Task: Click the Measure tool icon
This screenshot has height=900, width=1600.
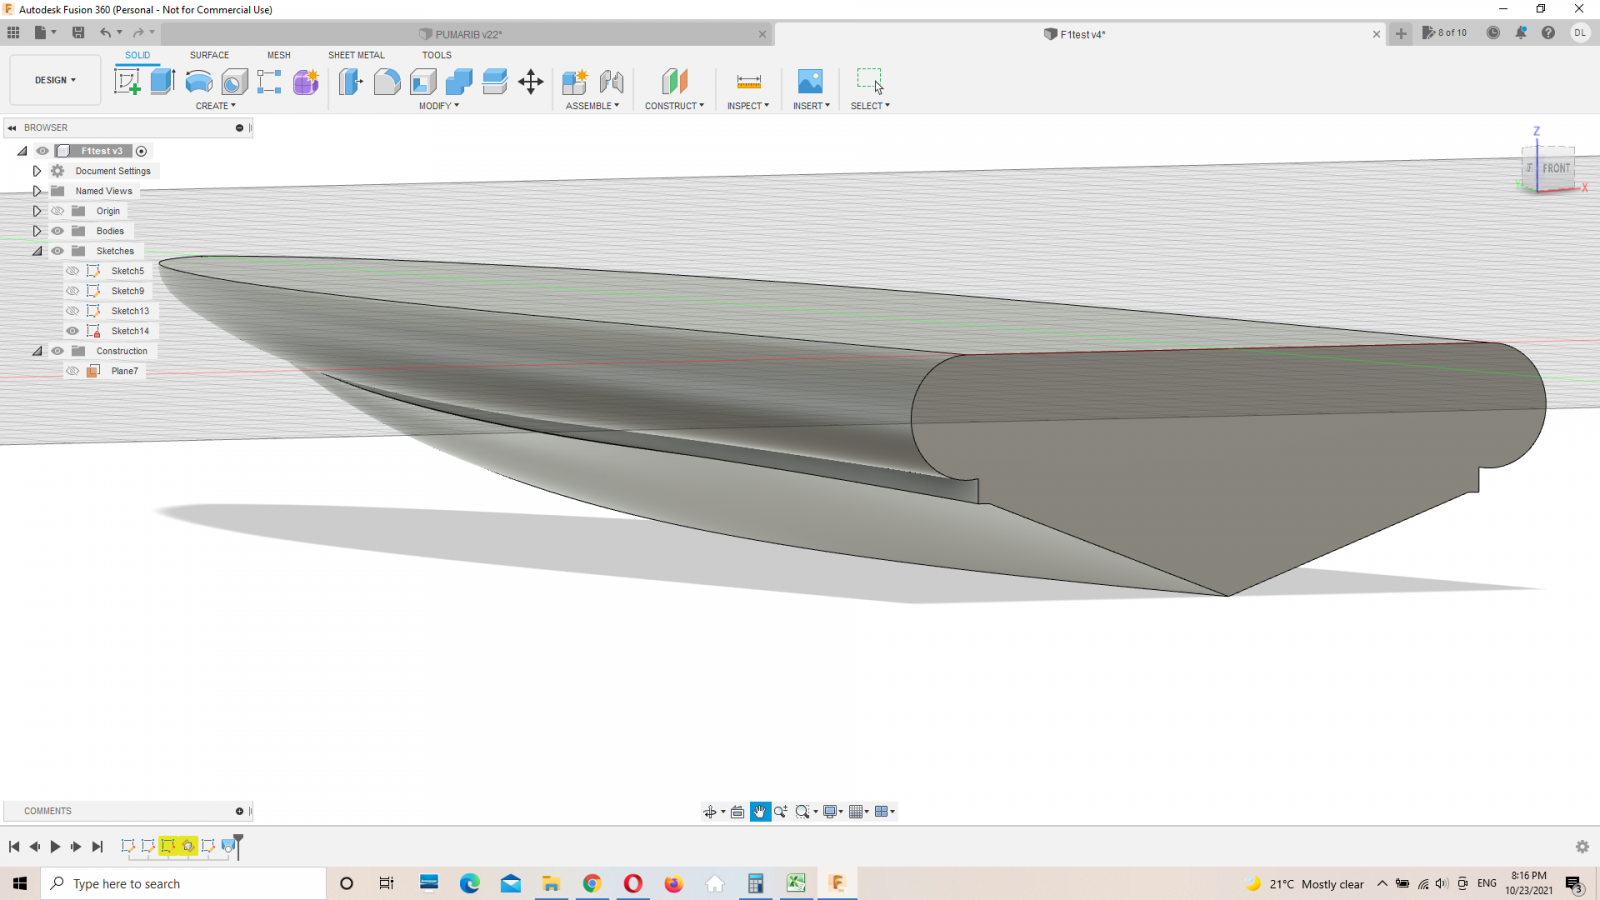Action: (x=749, y=81)
